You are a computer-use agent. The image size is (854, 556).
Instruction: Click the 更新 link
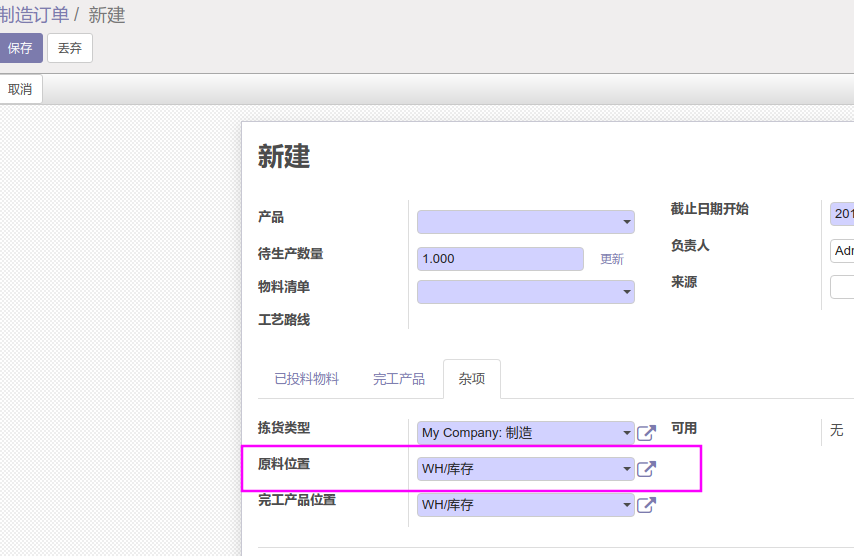pyautogui.click(x=612, y=259)
